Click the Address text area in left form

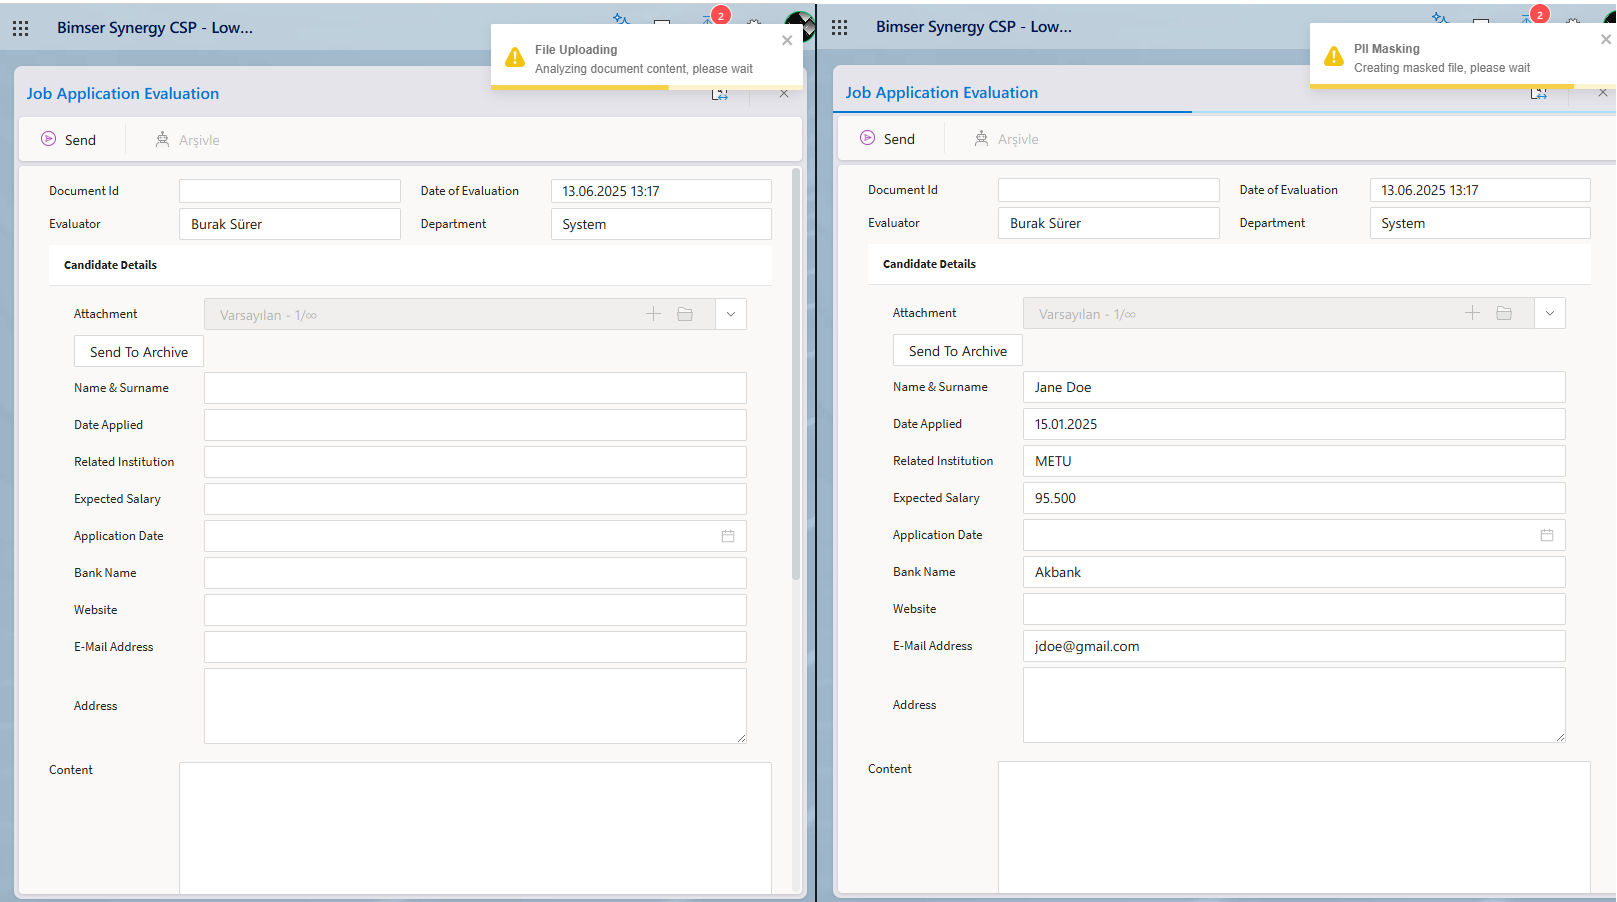(475, 706)
